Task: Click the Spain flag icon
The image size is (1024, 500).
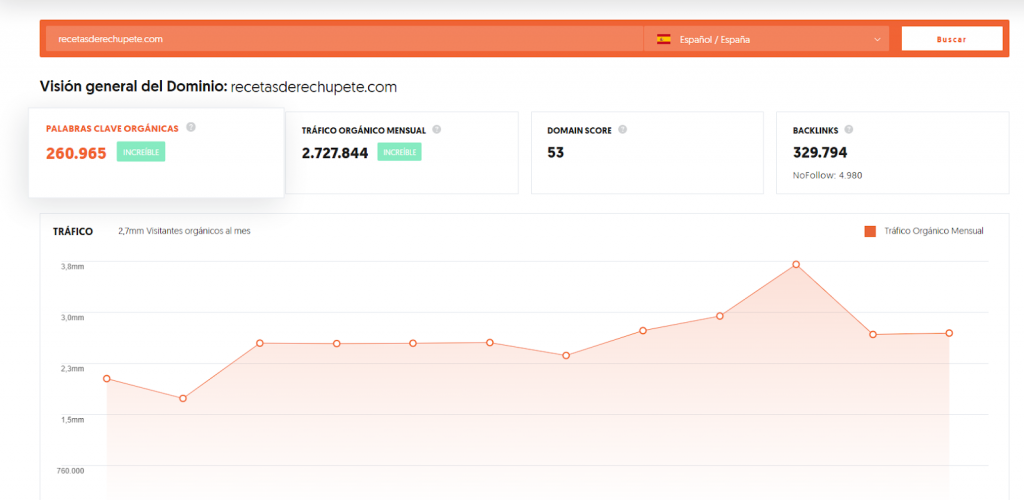Action: pyautogui.click(x=664, y=39)
